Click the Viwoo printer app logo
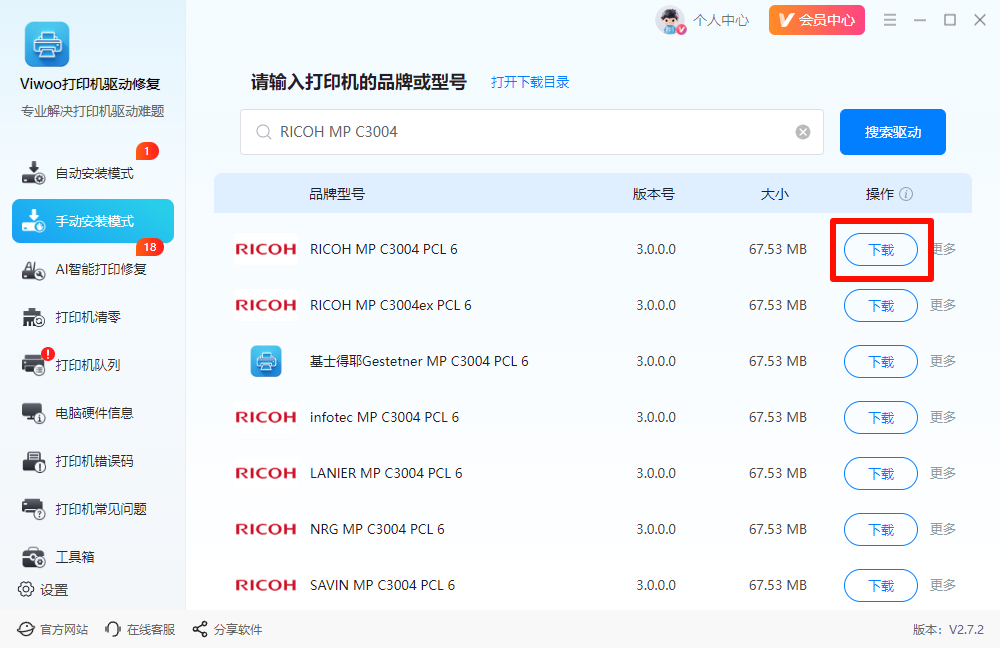Image resolution: width=1000 pixels, height=650 pixels. point(47,44)
